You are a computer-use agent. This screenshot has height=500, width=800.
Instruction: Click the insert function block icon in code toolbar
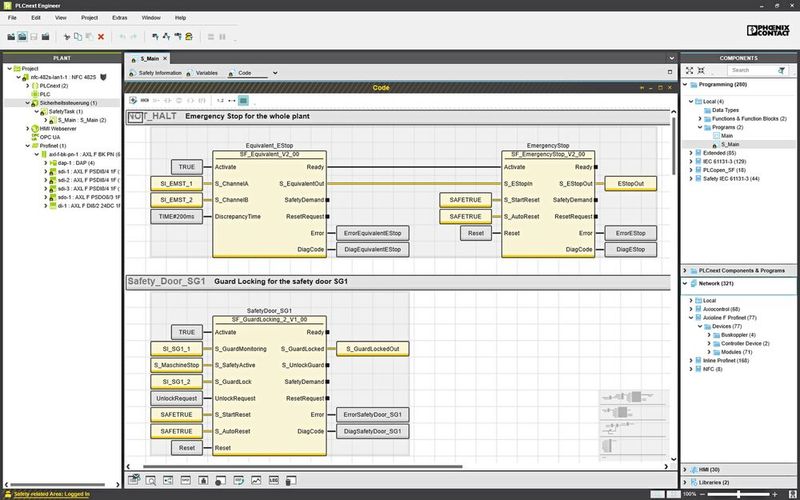(134, 101)
